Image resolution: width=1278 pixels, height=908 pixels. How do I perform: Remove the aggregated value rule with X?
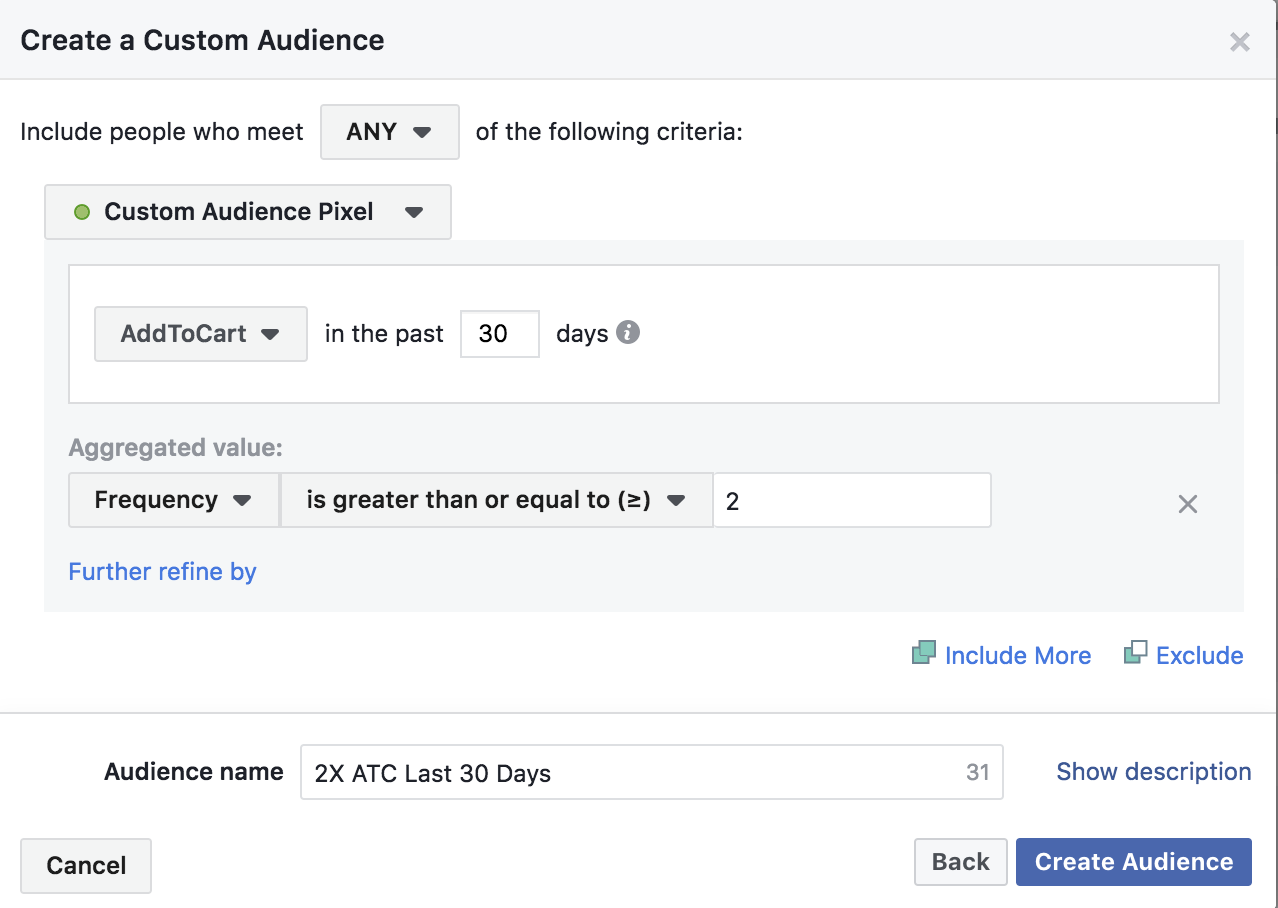click(x=1187, y=504)
